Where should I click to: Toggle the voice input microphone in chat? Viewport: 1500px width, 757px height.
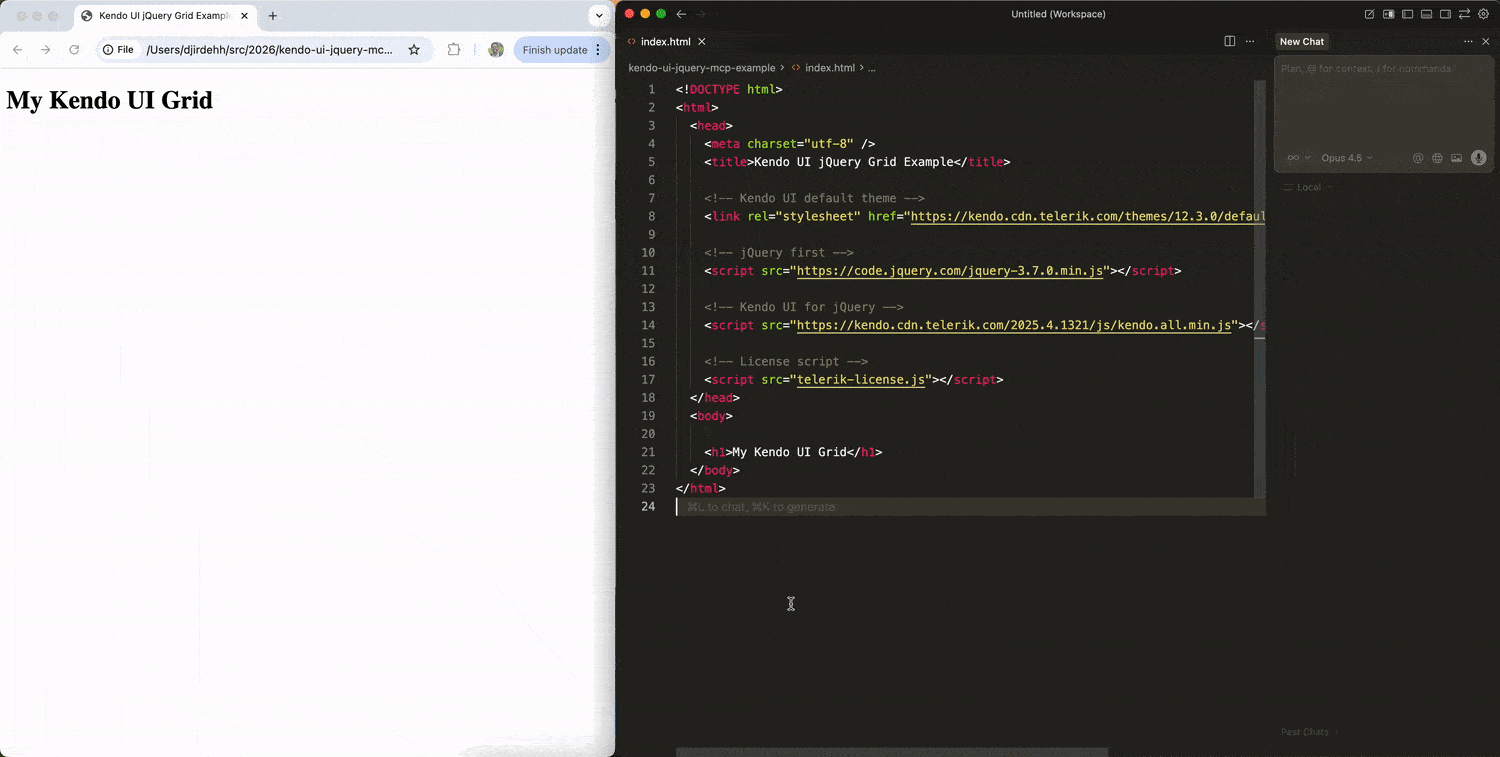1479,157
